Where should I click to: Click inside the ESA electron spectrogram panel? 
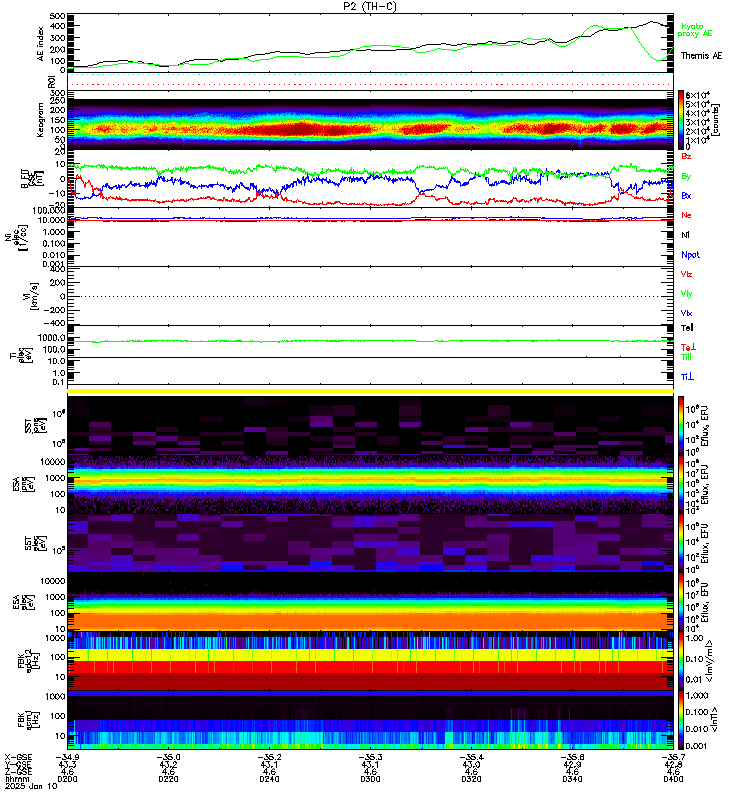pyautogui.click(x=370, y=602)
